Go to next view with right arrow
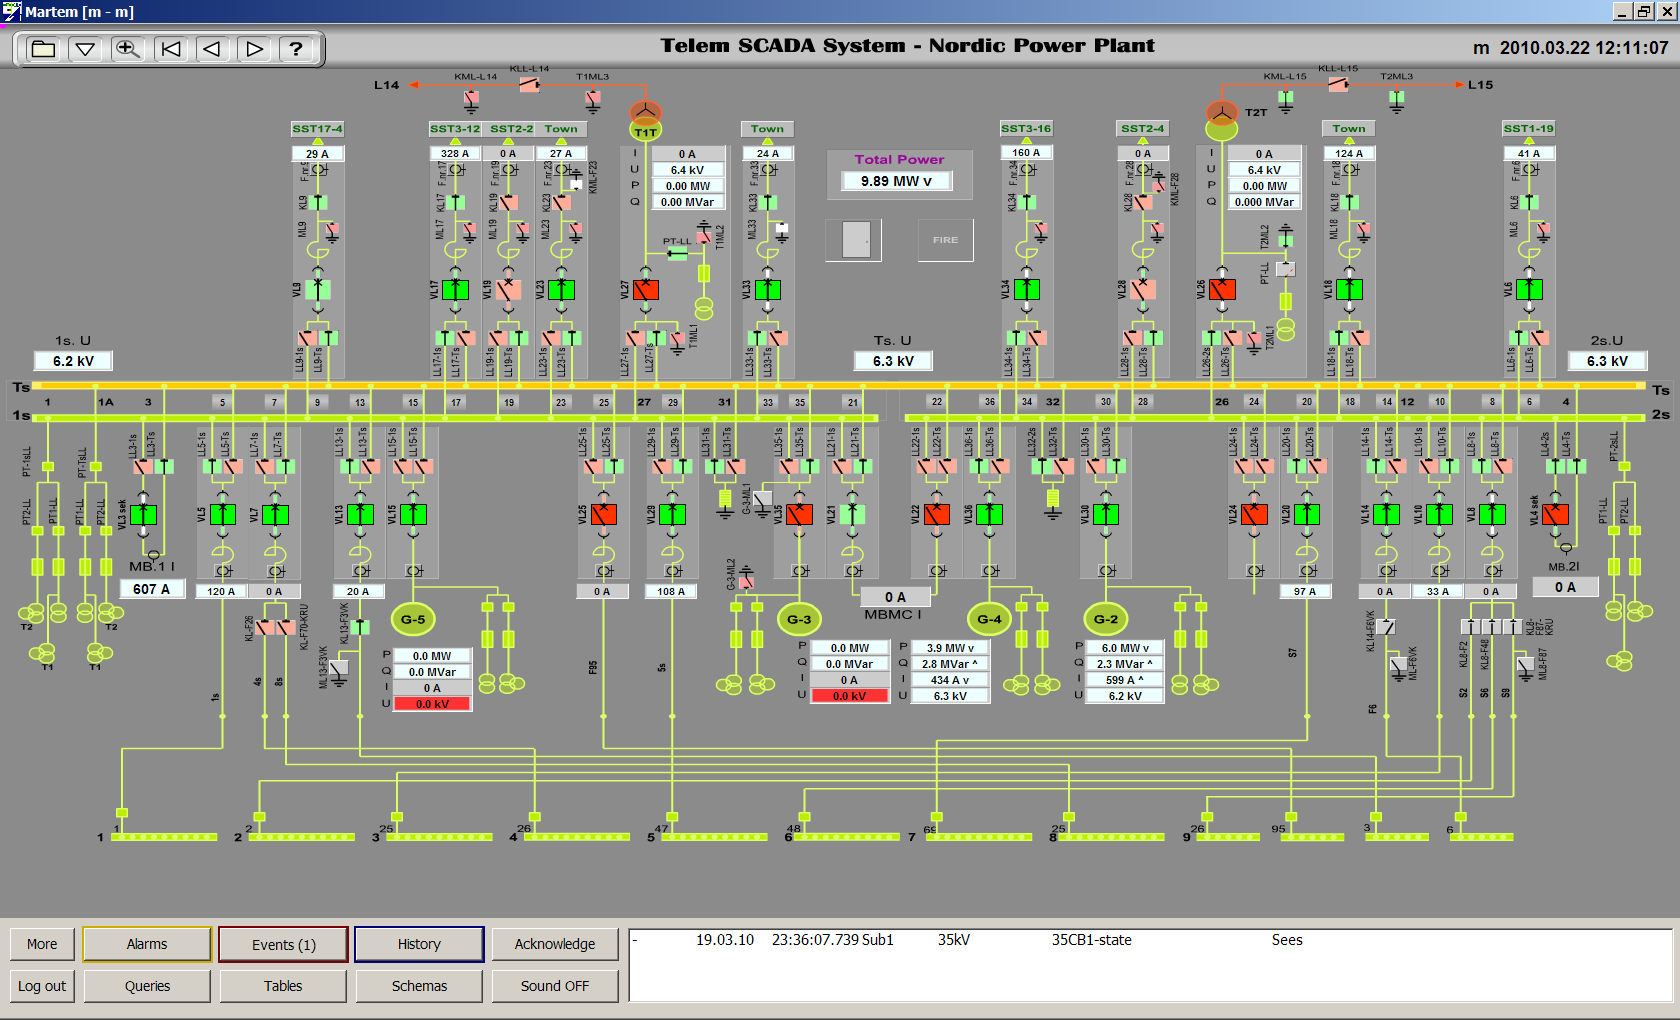The width and height of the screenshot is (1680, 1020). click(x=254, y=49)
